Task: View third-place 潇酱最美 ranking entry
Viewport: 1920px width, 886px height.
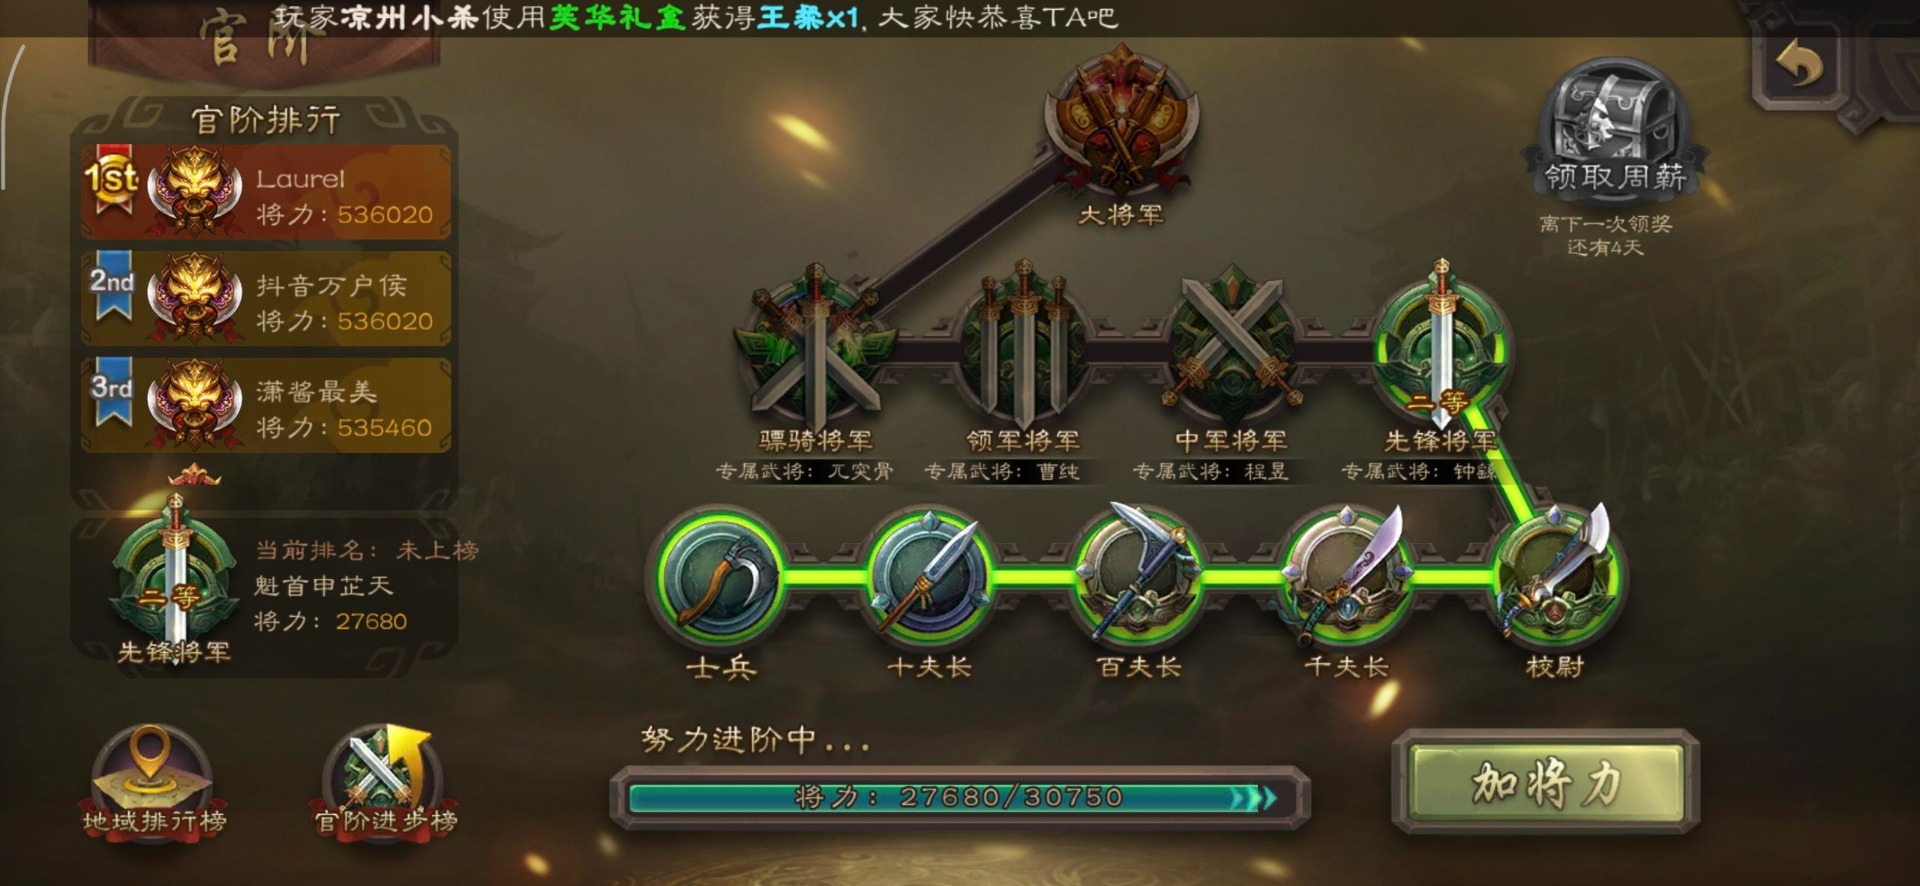Action: click(266, 405)
